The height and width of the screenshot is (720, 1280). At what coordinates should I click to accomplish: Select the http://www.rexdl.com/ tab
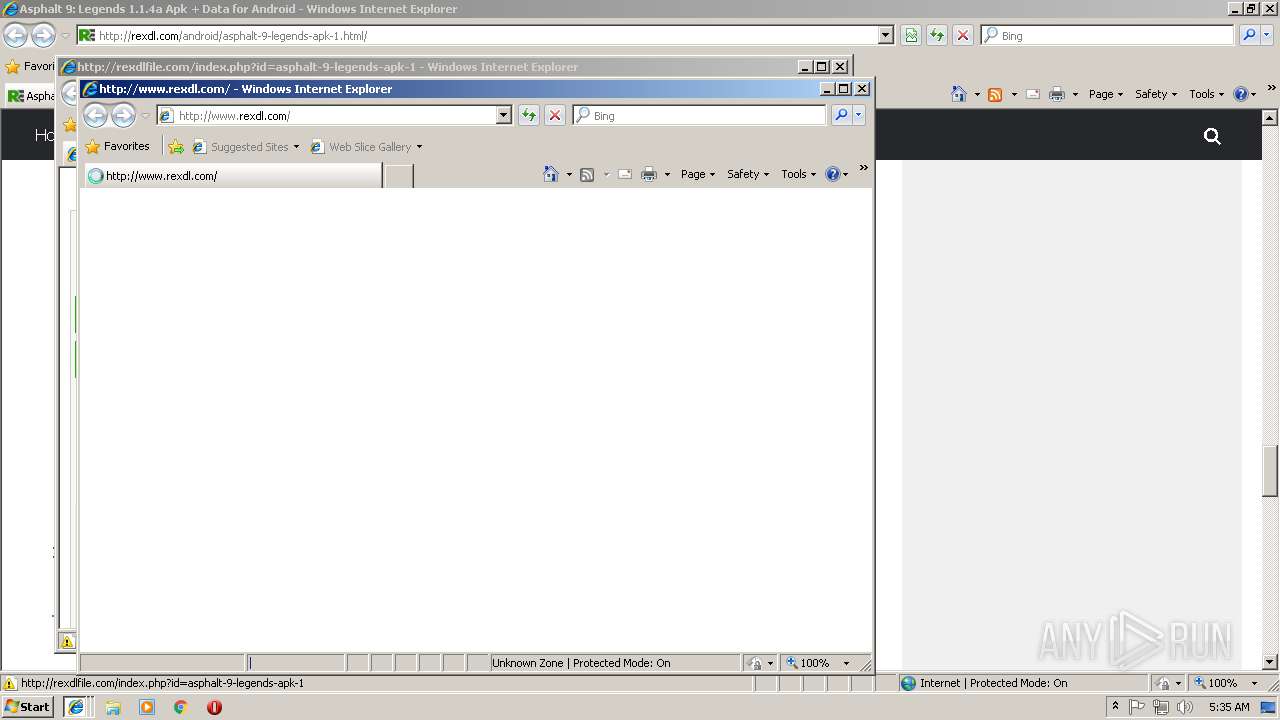[232, 176]
